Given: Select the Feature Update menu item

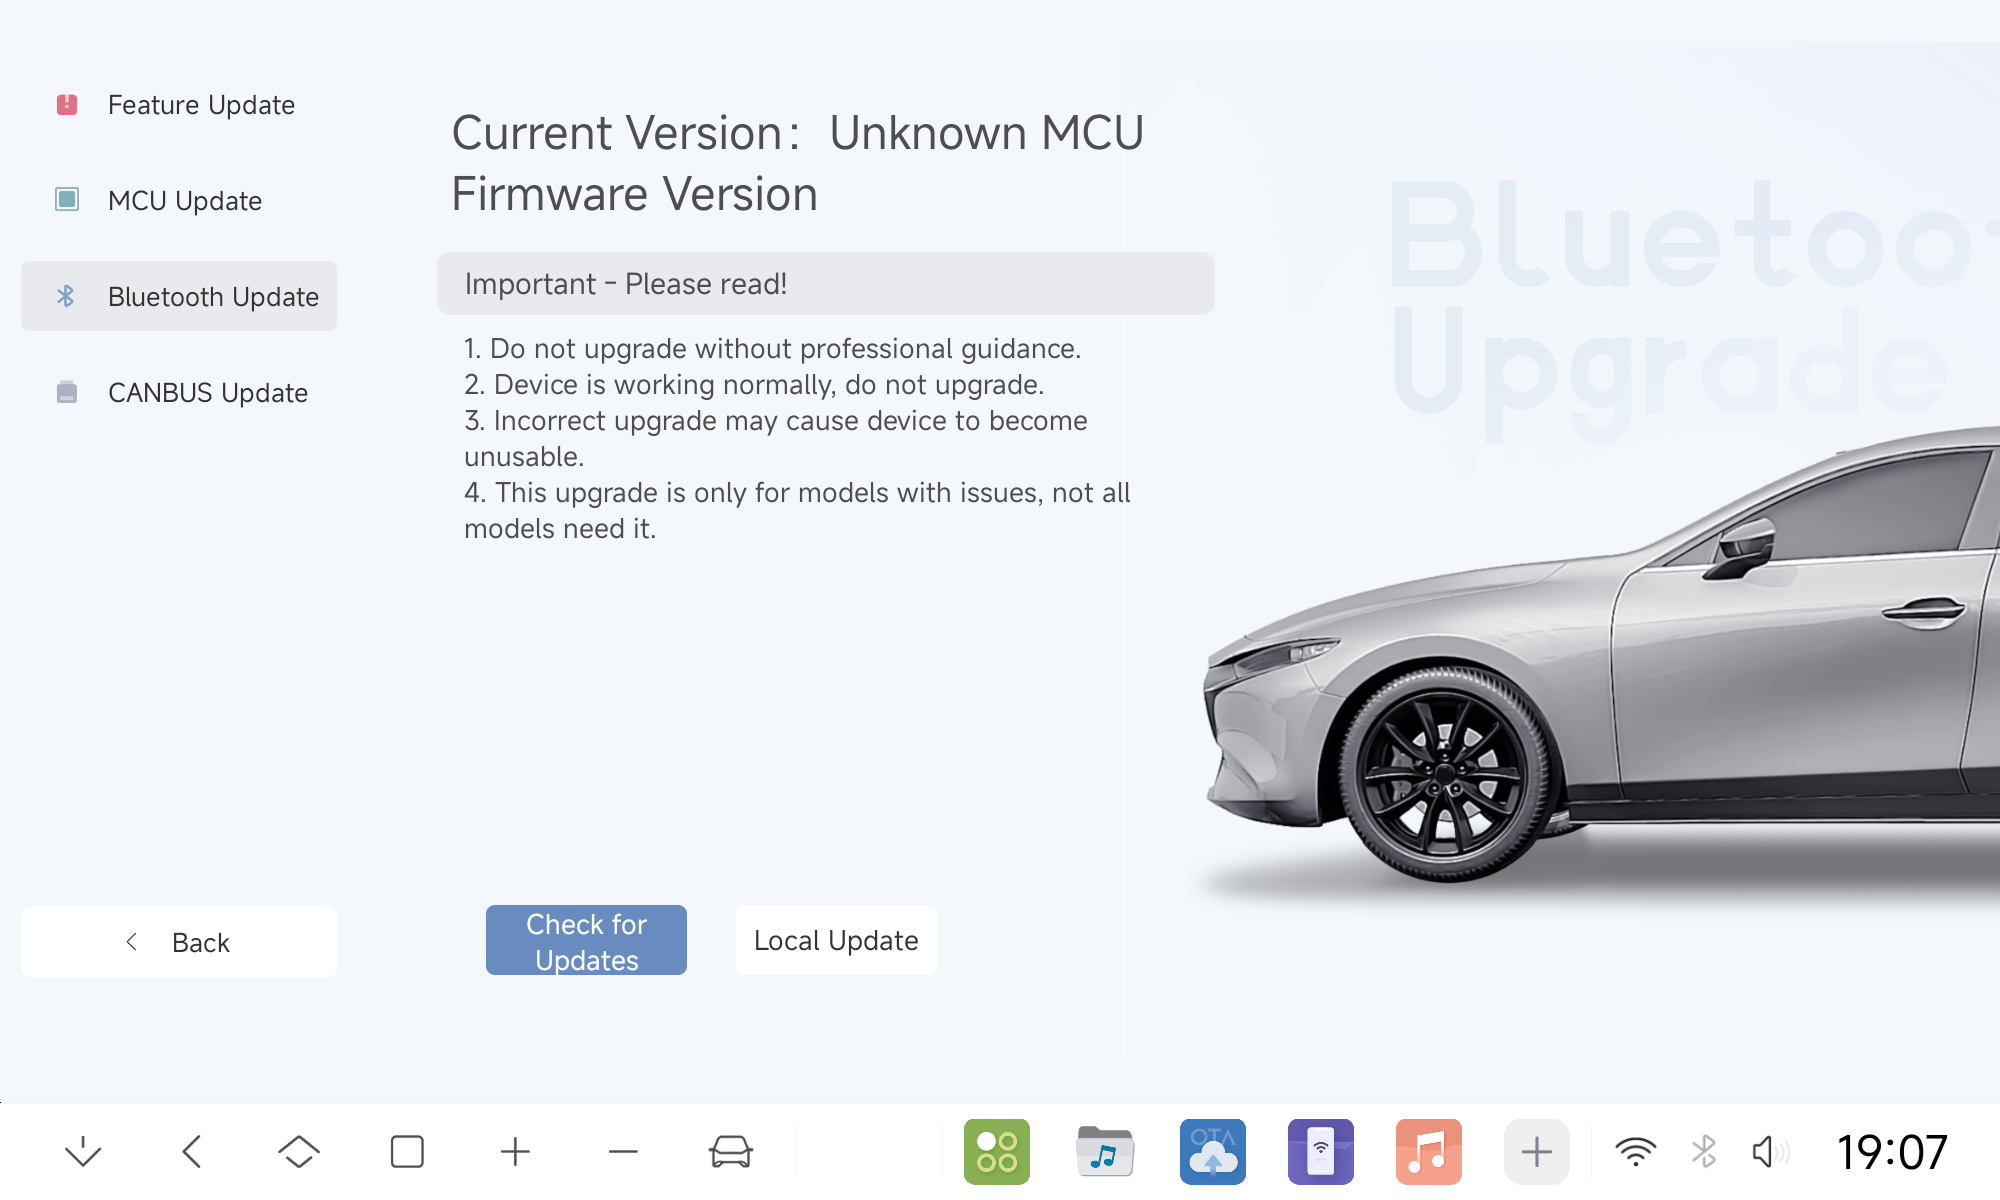Looking at the screenshot, I should coord(178,105).
